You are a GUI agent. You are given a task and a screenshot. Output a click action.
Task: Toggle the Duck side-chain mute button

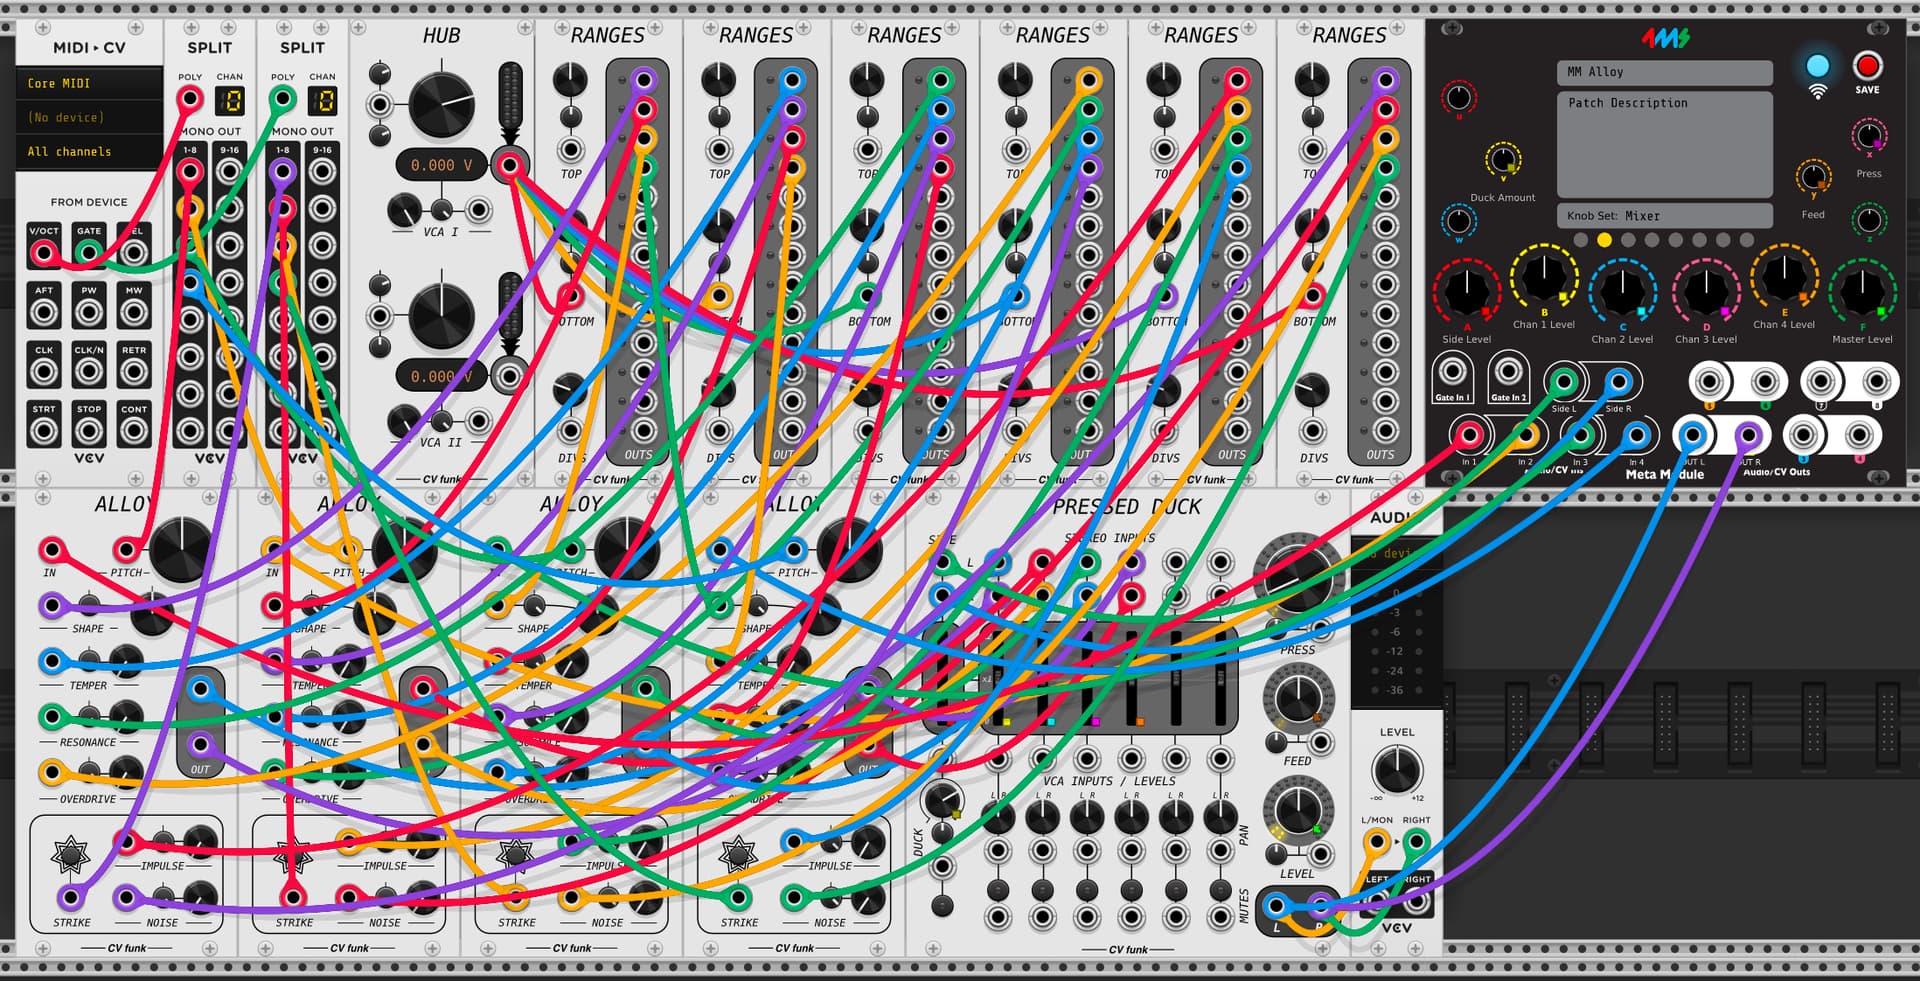(942, 906)
